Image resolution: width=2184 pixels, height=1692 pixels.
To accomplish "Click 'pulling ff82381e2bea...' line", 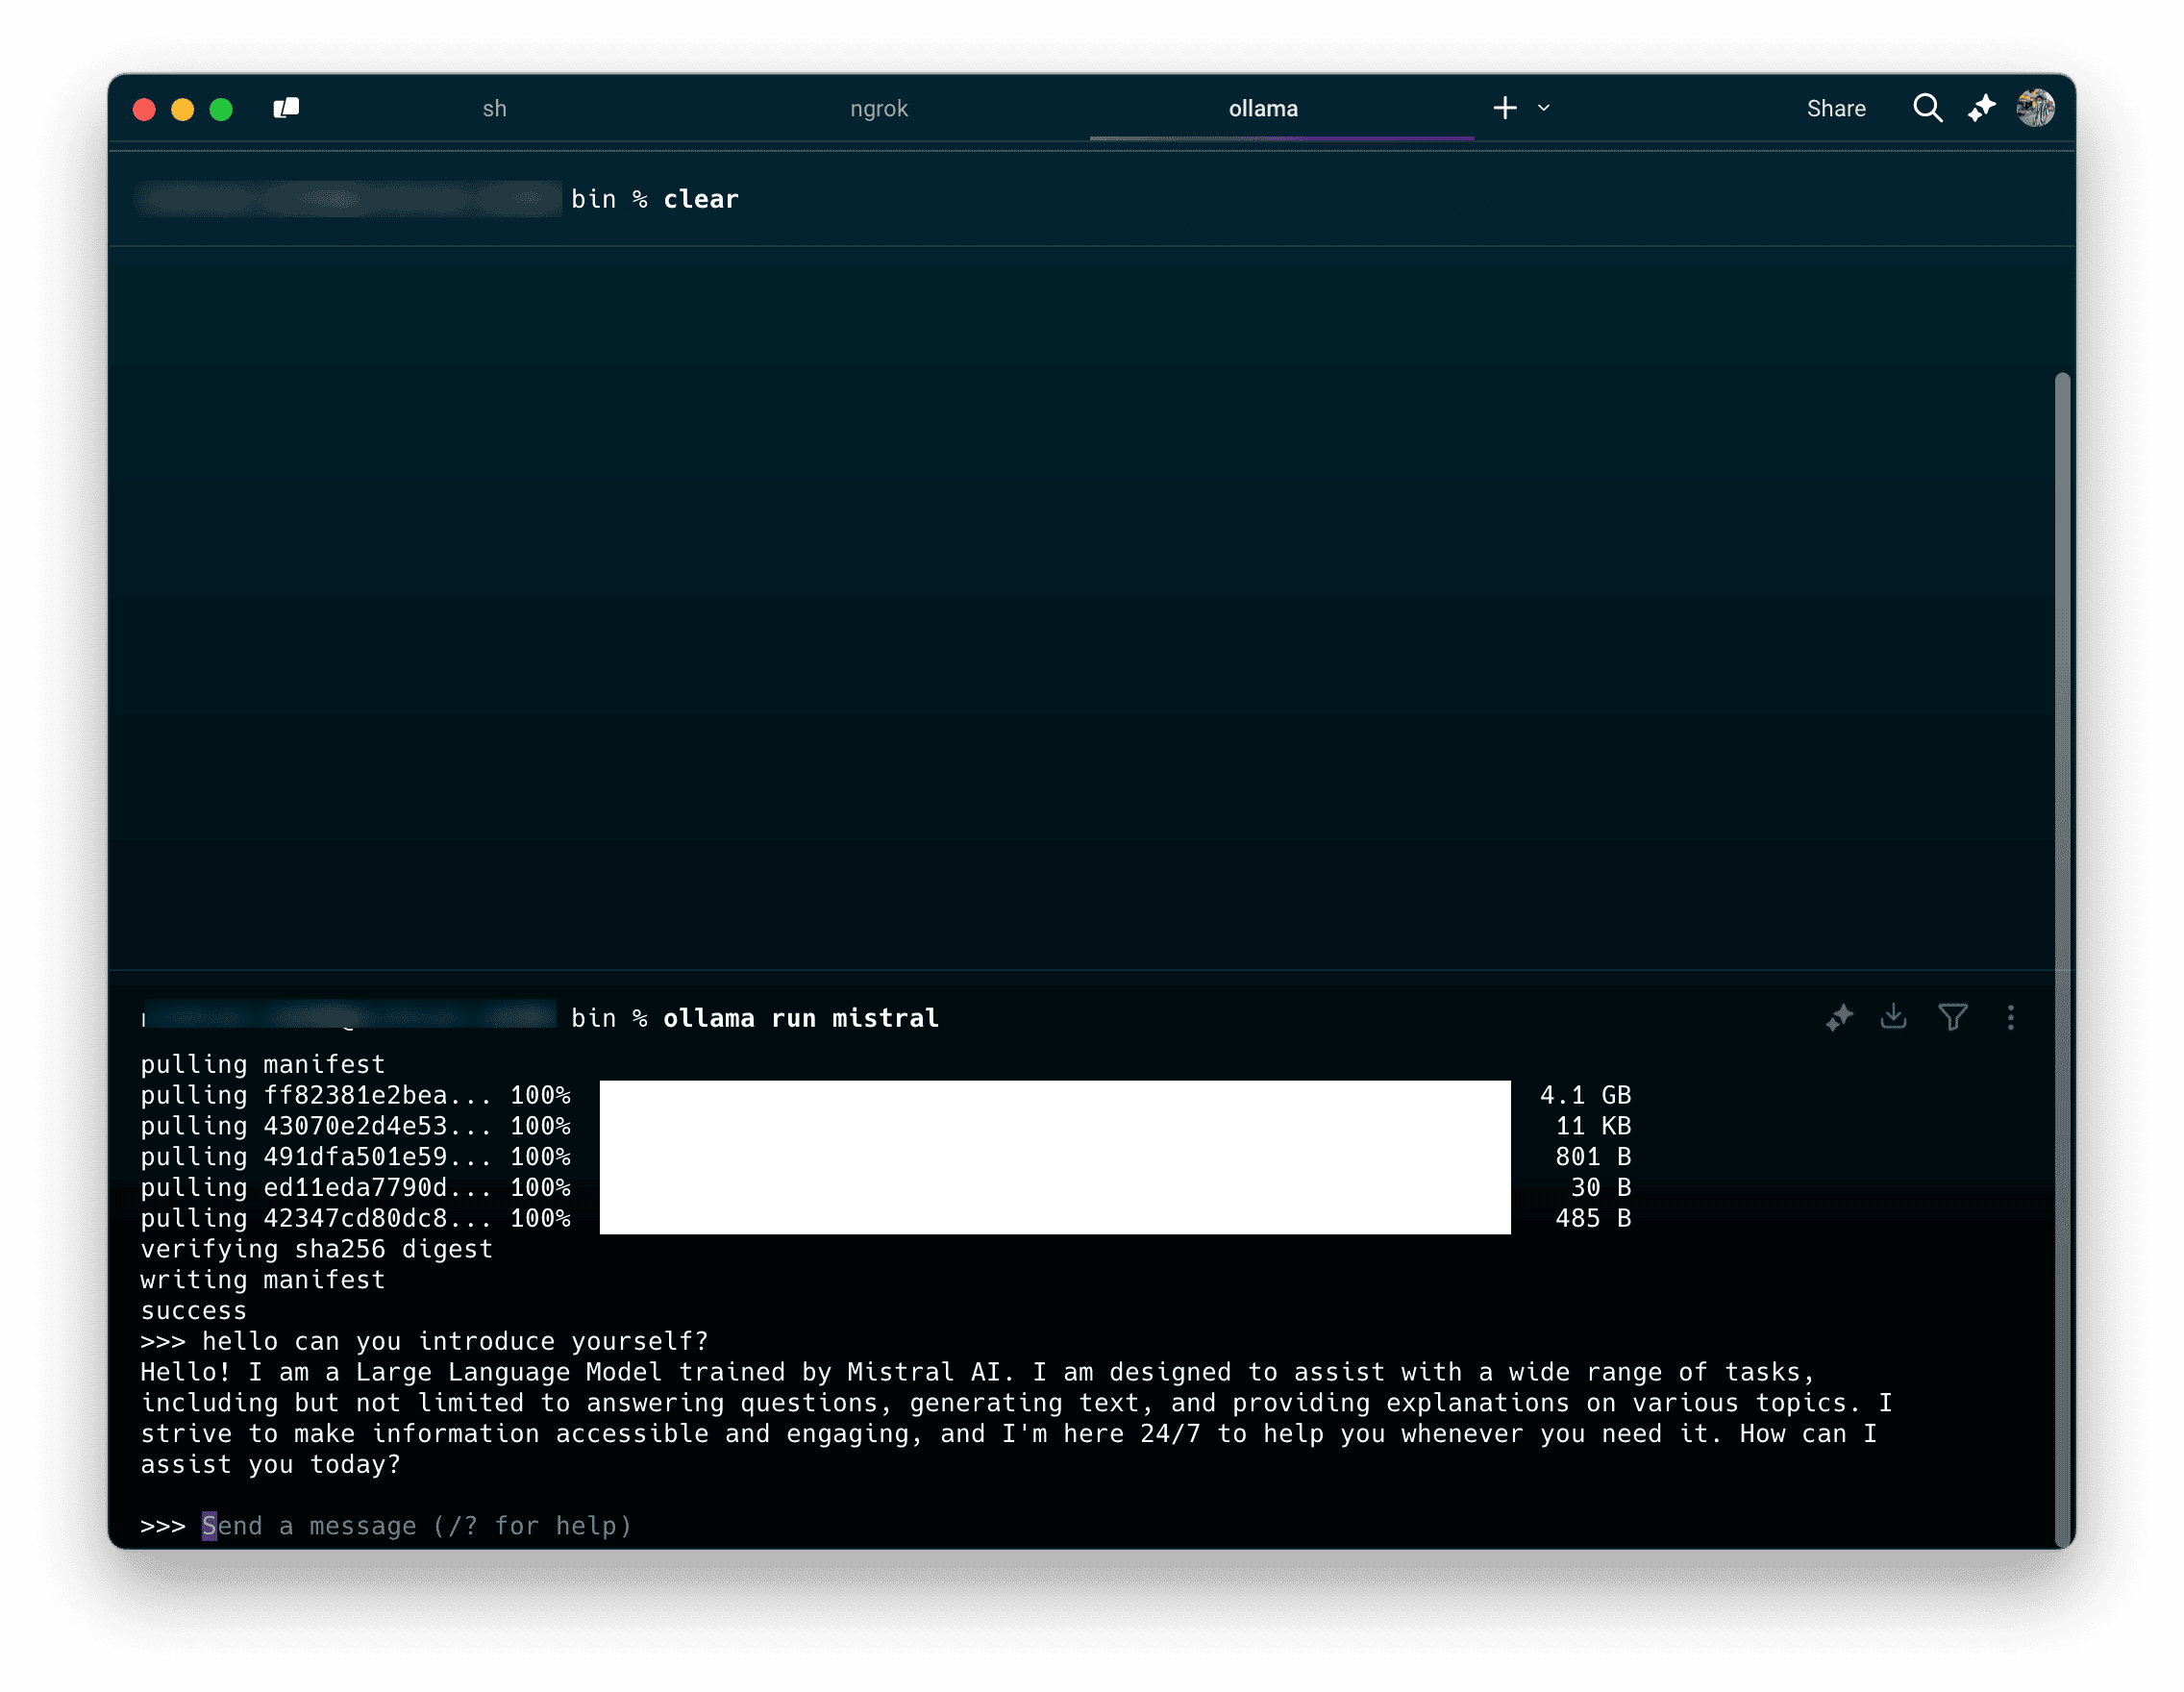I will click(316, 1095).
